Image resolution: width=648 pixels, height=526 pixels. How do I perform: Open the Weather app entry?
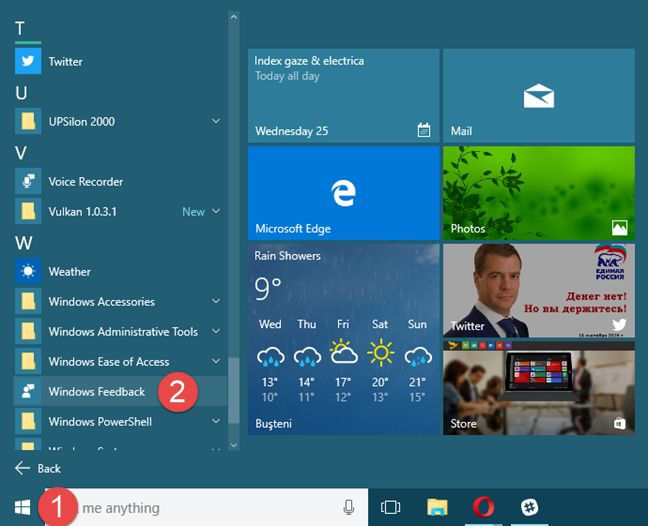pos(69,272)
